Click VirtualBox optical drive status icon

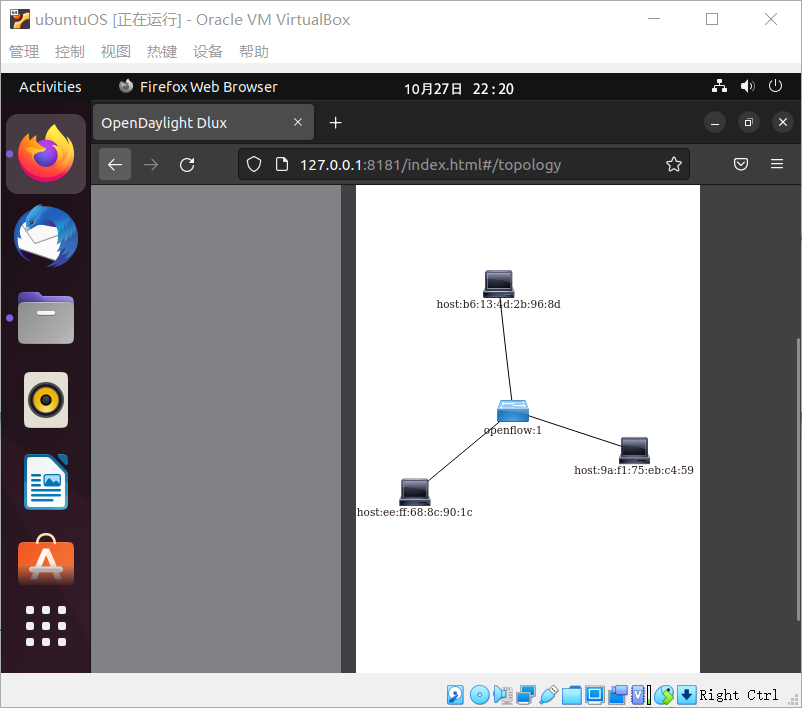[x=480, y=695]
